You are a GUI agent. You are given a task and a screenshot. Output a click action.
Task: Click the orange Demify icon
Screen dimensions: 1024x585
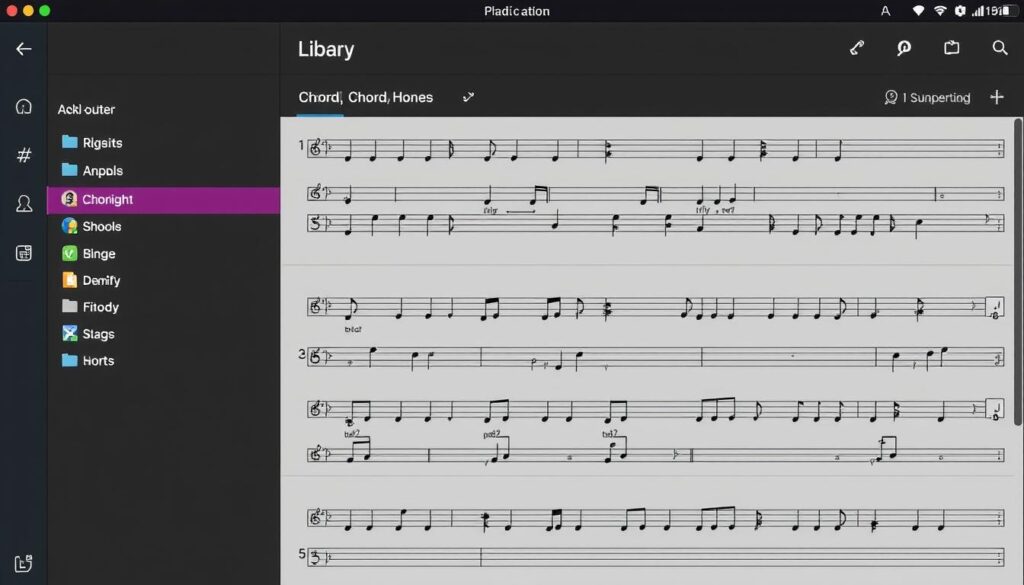[69, 280]
